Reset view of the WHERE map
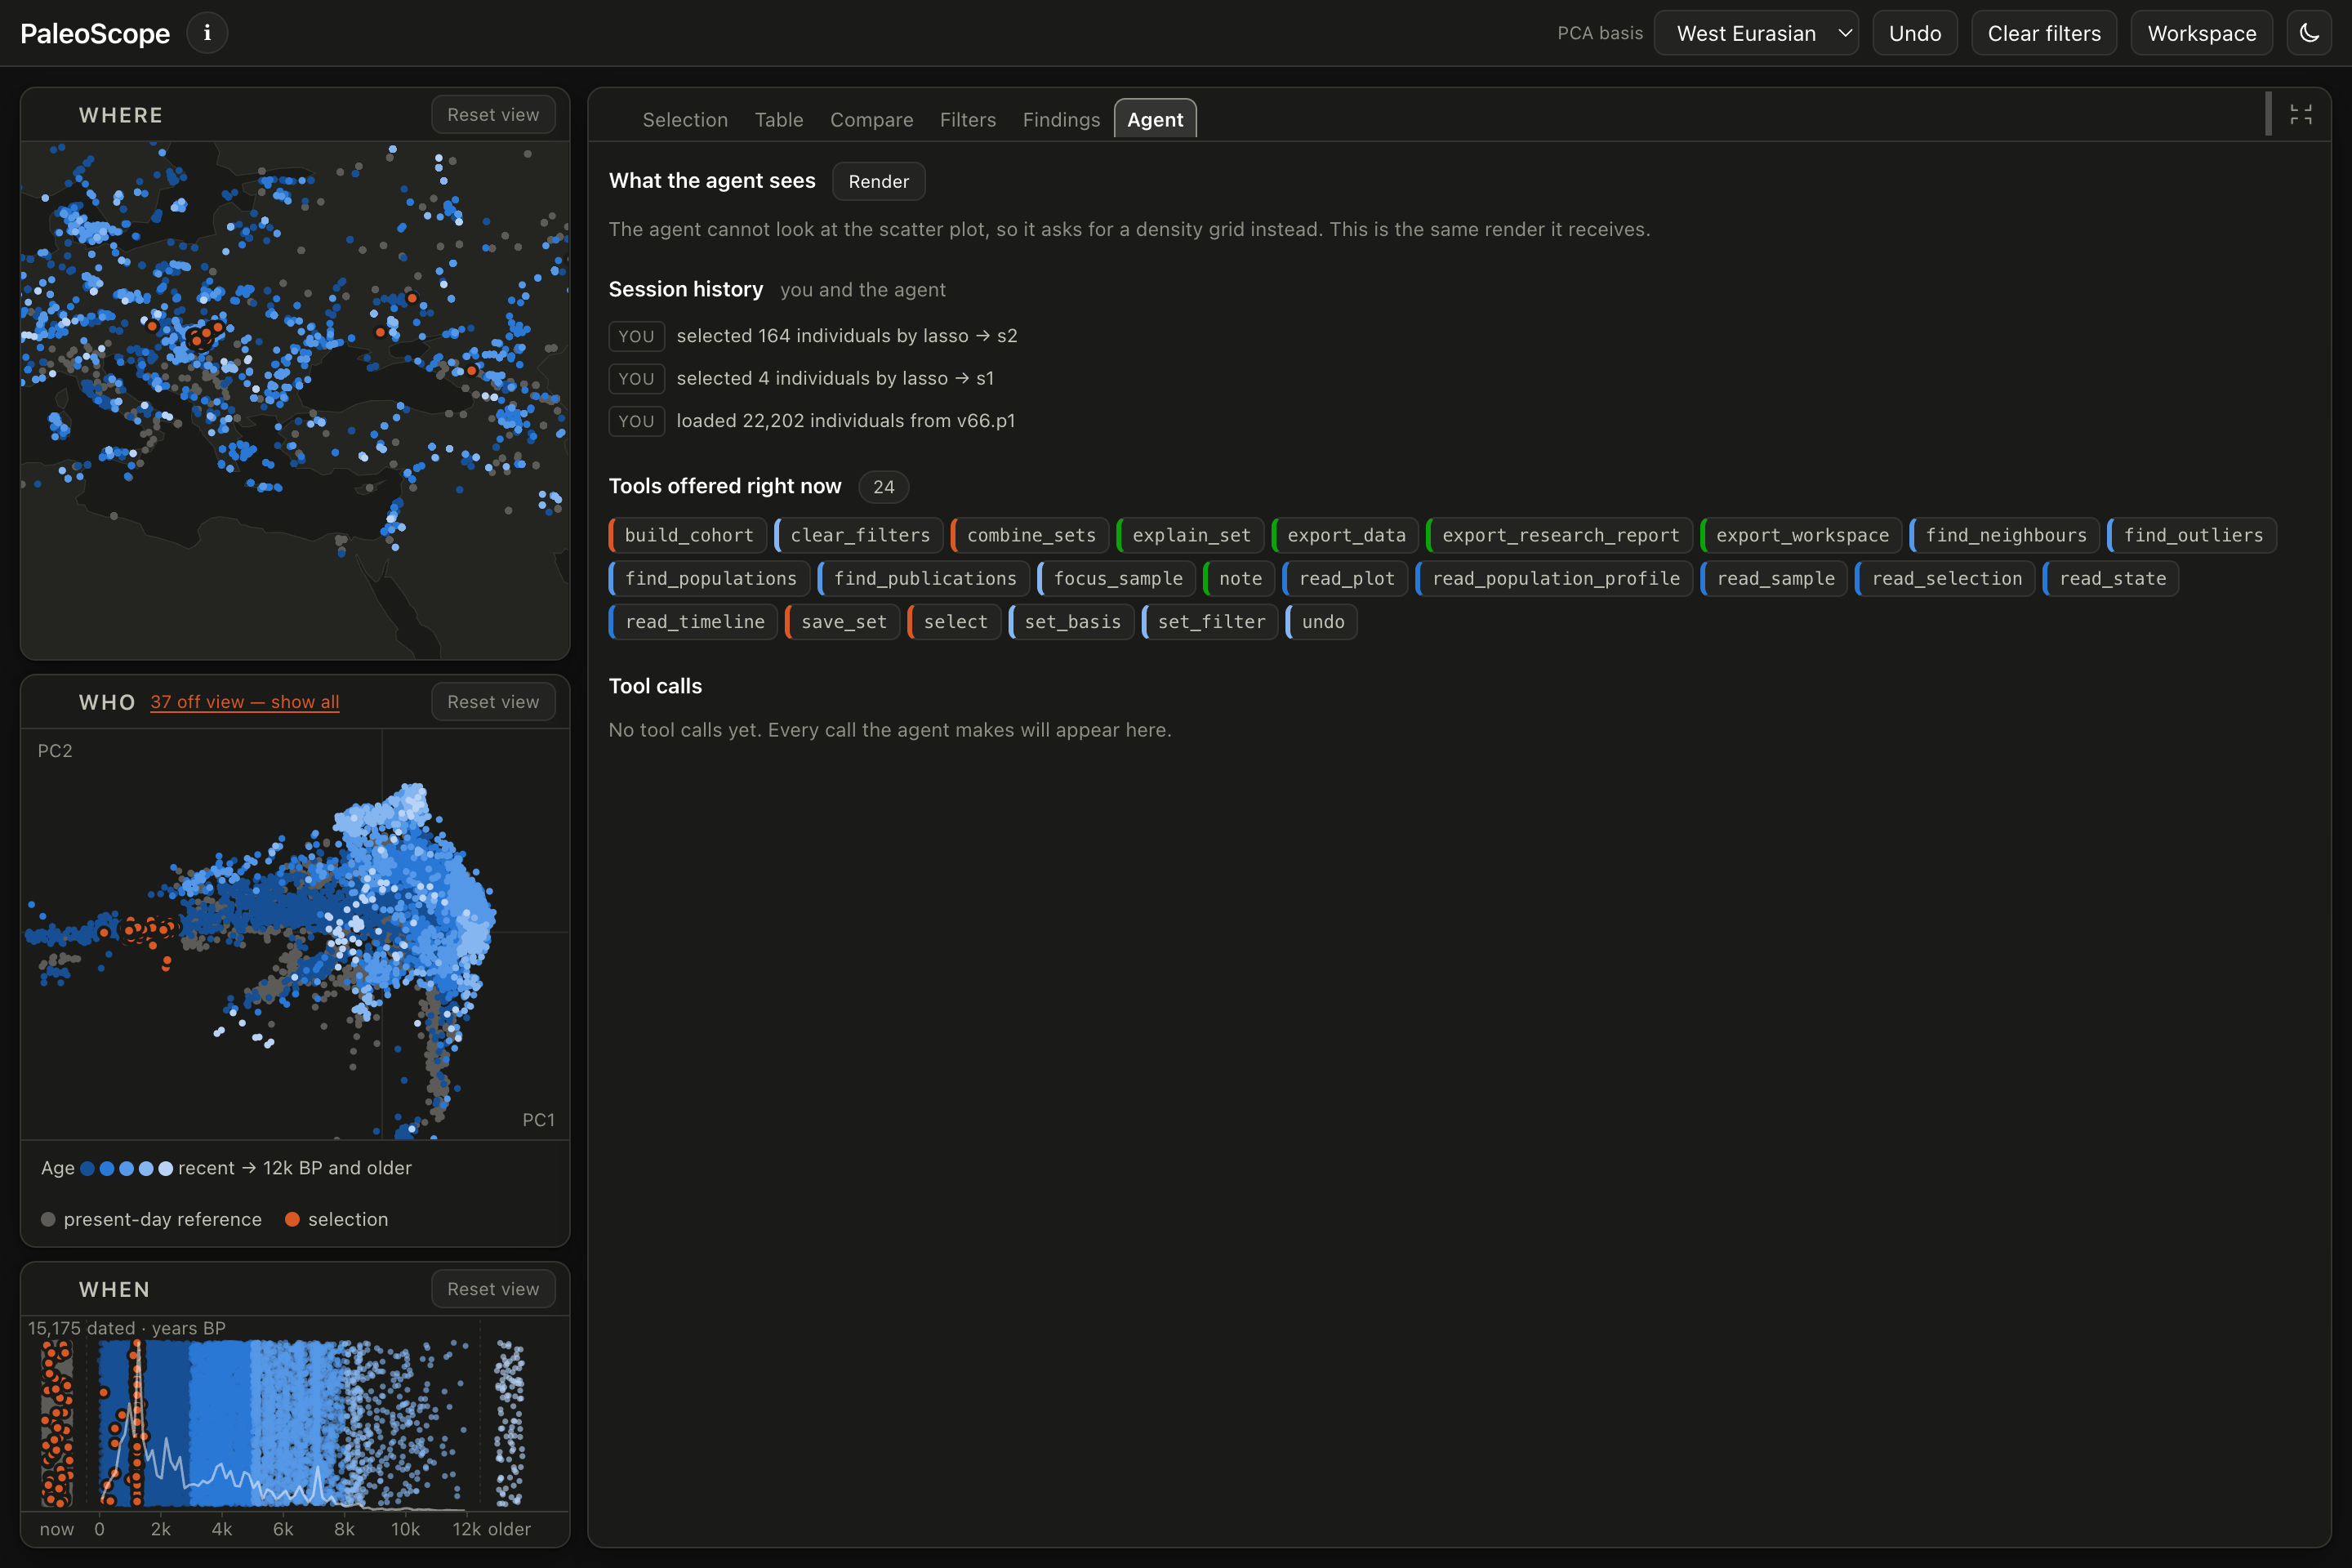Viewport: 2352px width, 1568px height. [493, 115]
